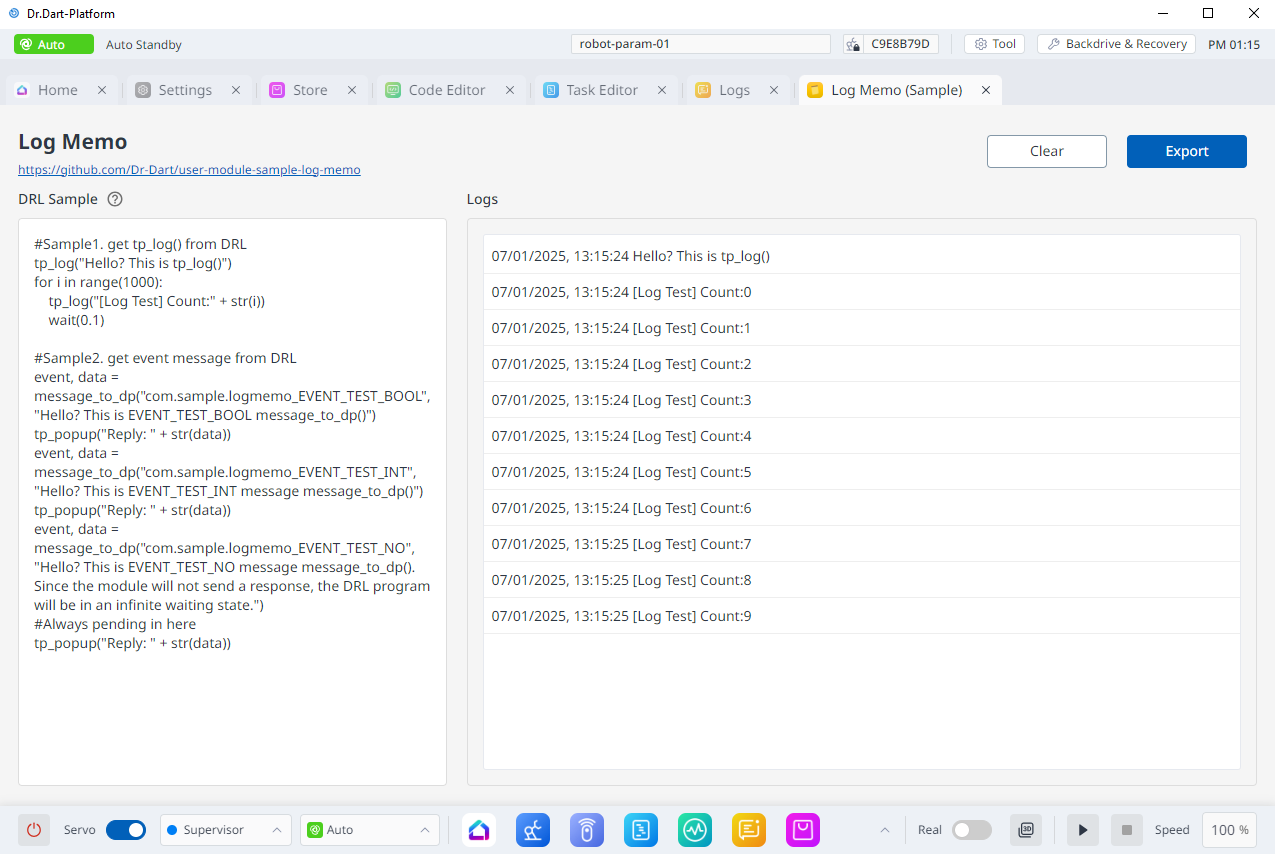Click the red power button icon
Screen dimensions: 1275x854
[x=34, y=830]
